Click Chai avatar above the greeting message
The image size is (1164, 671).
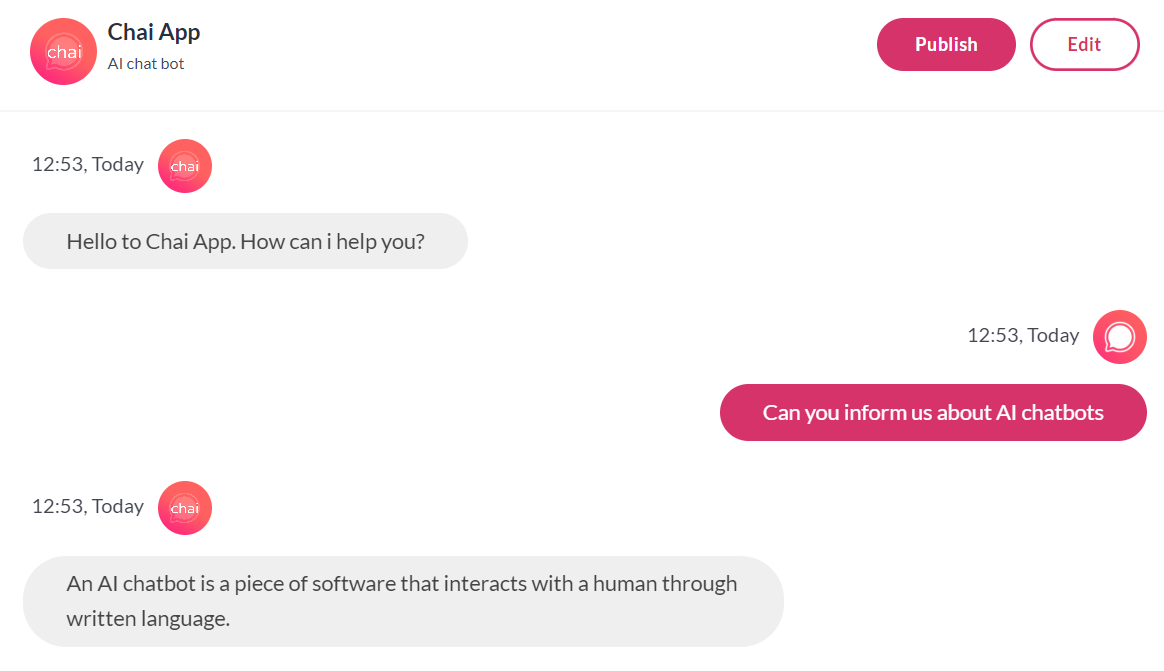pos(185,166)
